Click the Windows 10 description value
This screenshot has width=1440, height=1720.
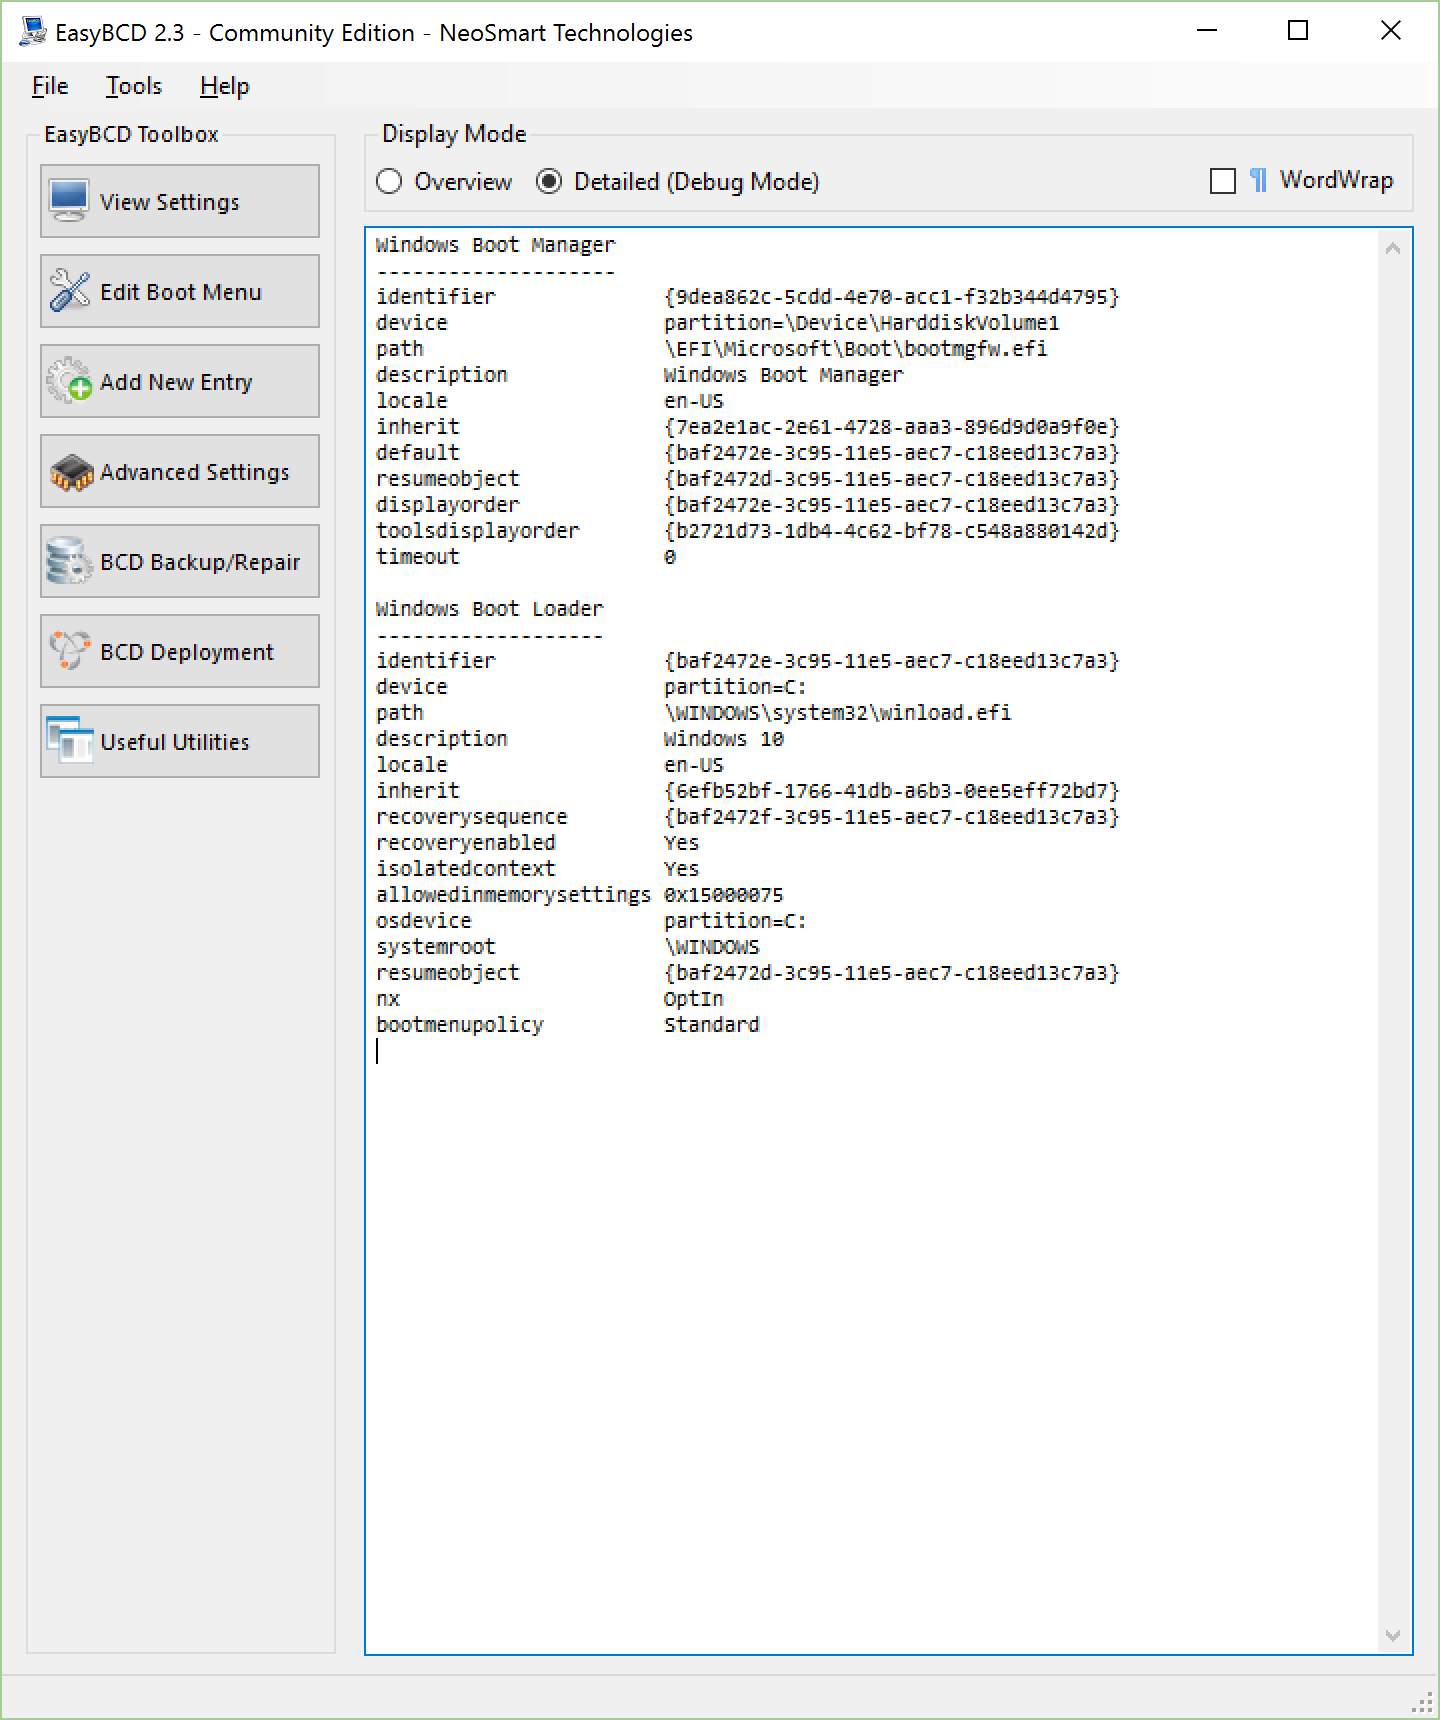tap(724, 739)
